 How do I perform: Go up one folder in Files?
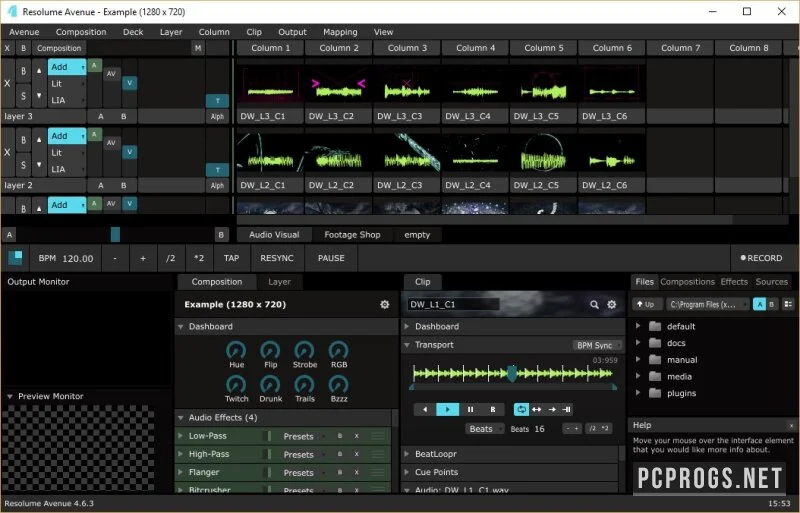tap(647, 304)
